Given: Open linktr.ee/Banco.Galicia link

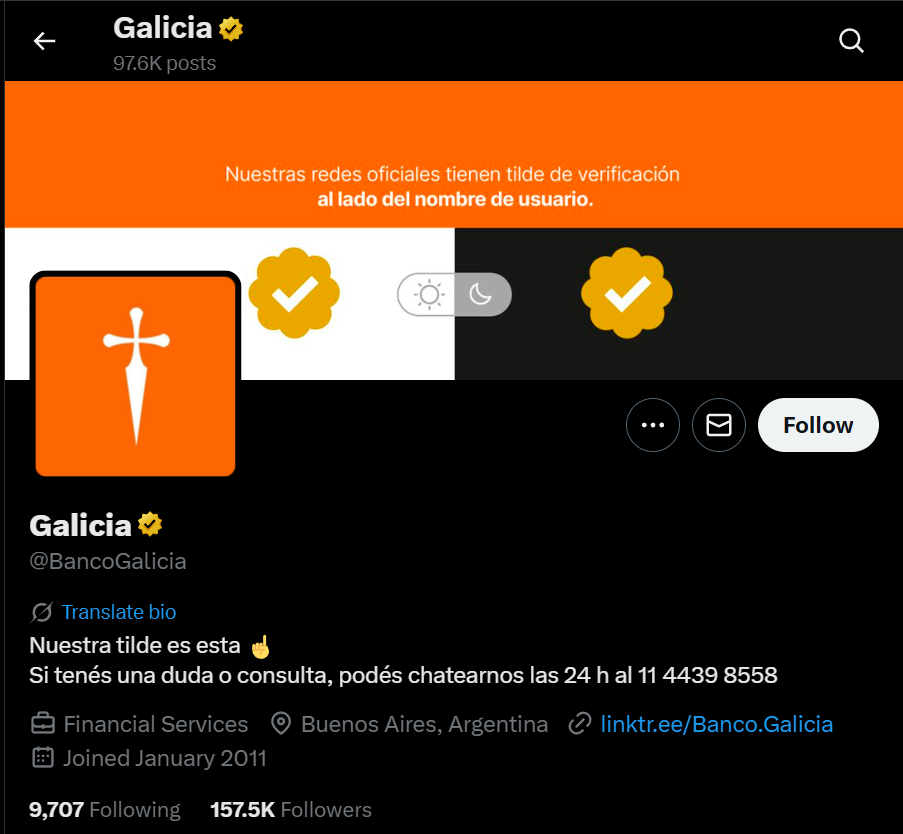Looking at the screenshot, I should pos(716,724).
